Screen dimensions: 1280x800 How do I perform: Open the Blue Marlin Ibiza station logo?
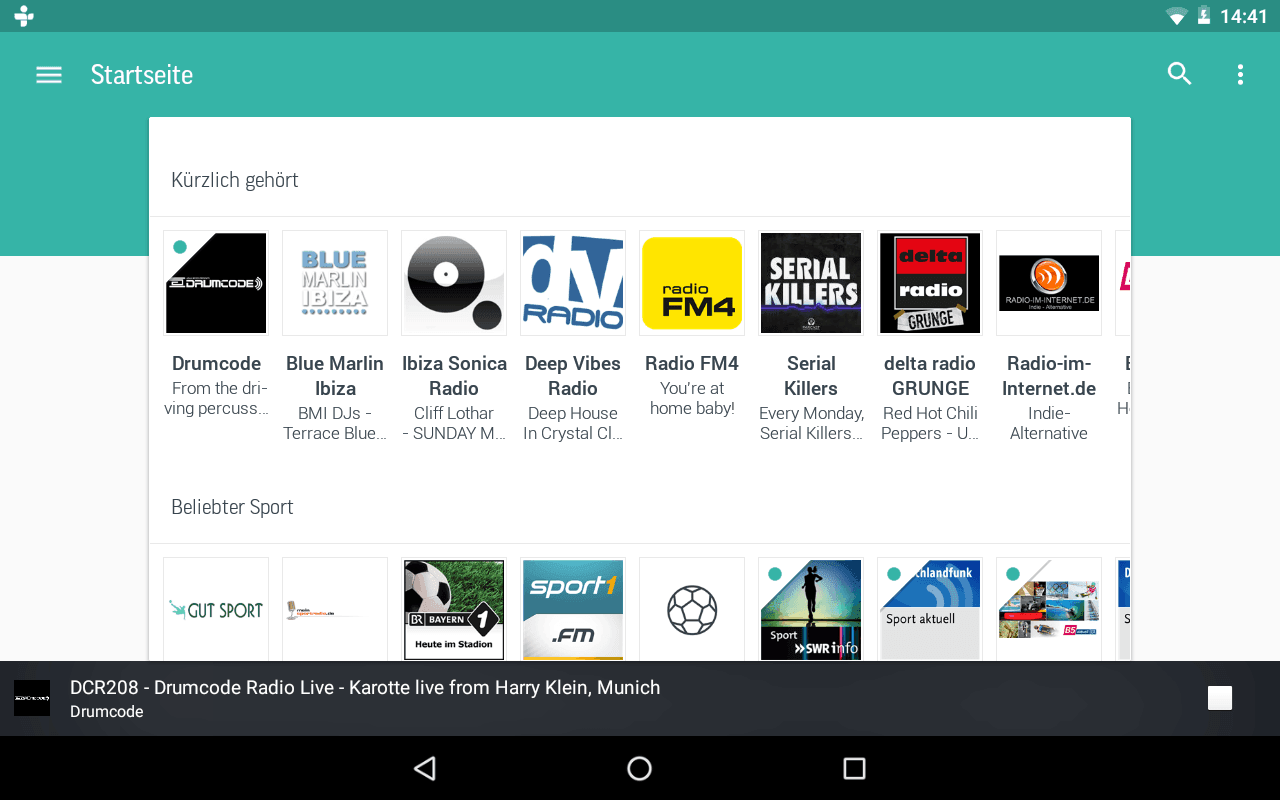(335, 283)
